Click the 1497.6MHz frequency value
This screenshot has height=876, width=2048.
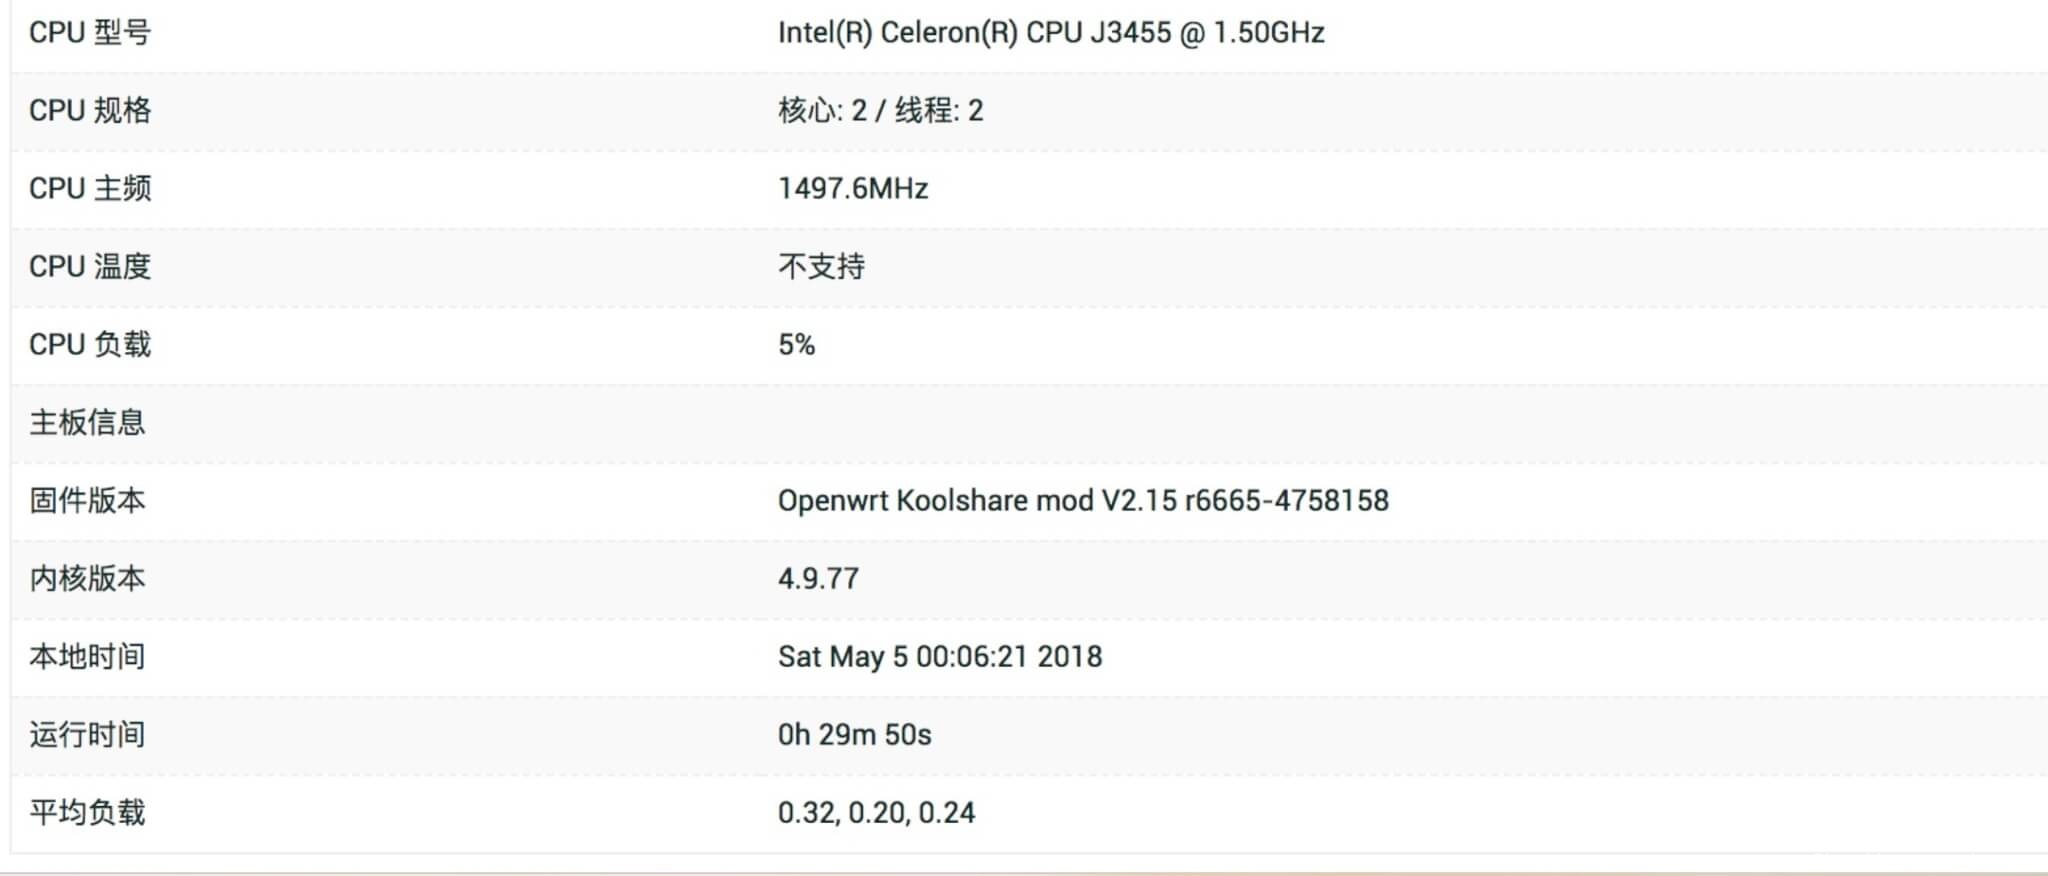pos(853,188)
